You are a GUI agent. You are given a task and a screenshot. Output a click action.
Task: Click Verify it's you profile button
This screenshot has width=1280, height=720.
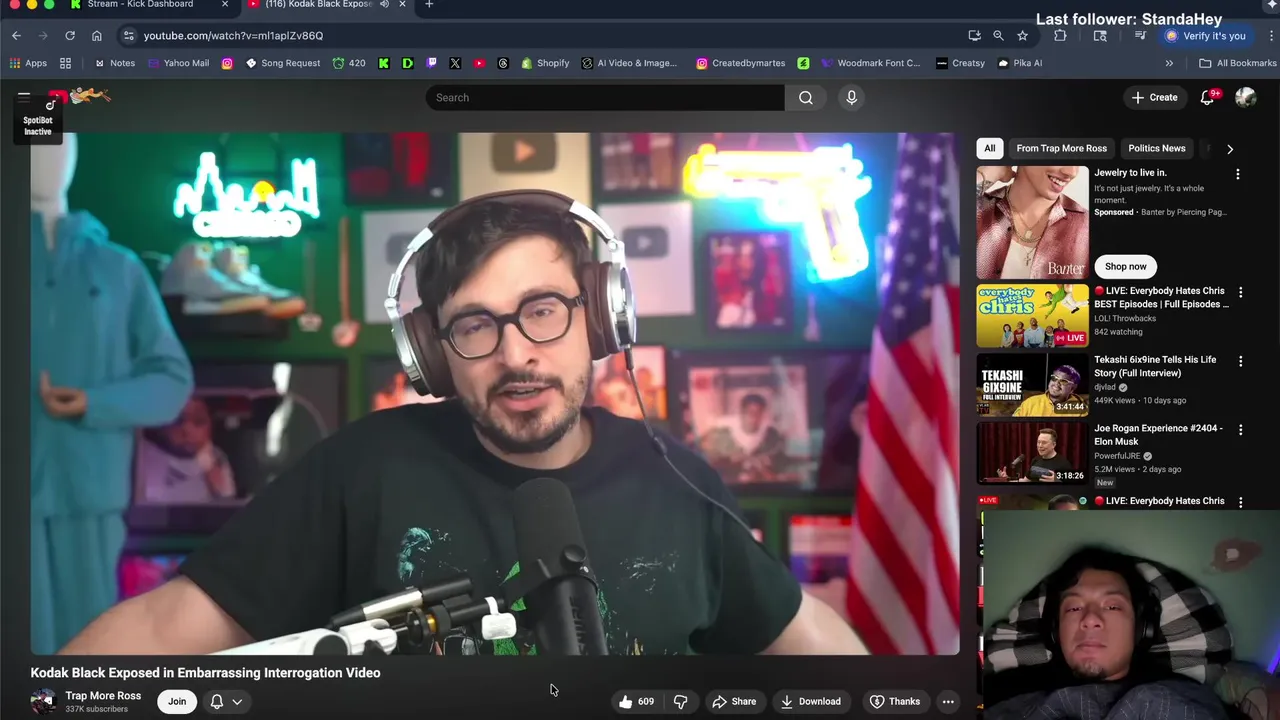pyautogui.click(x=1205, y=35)
